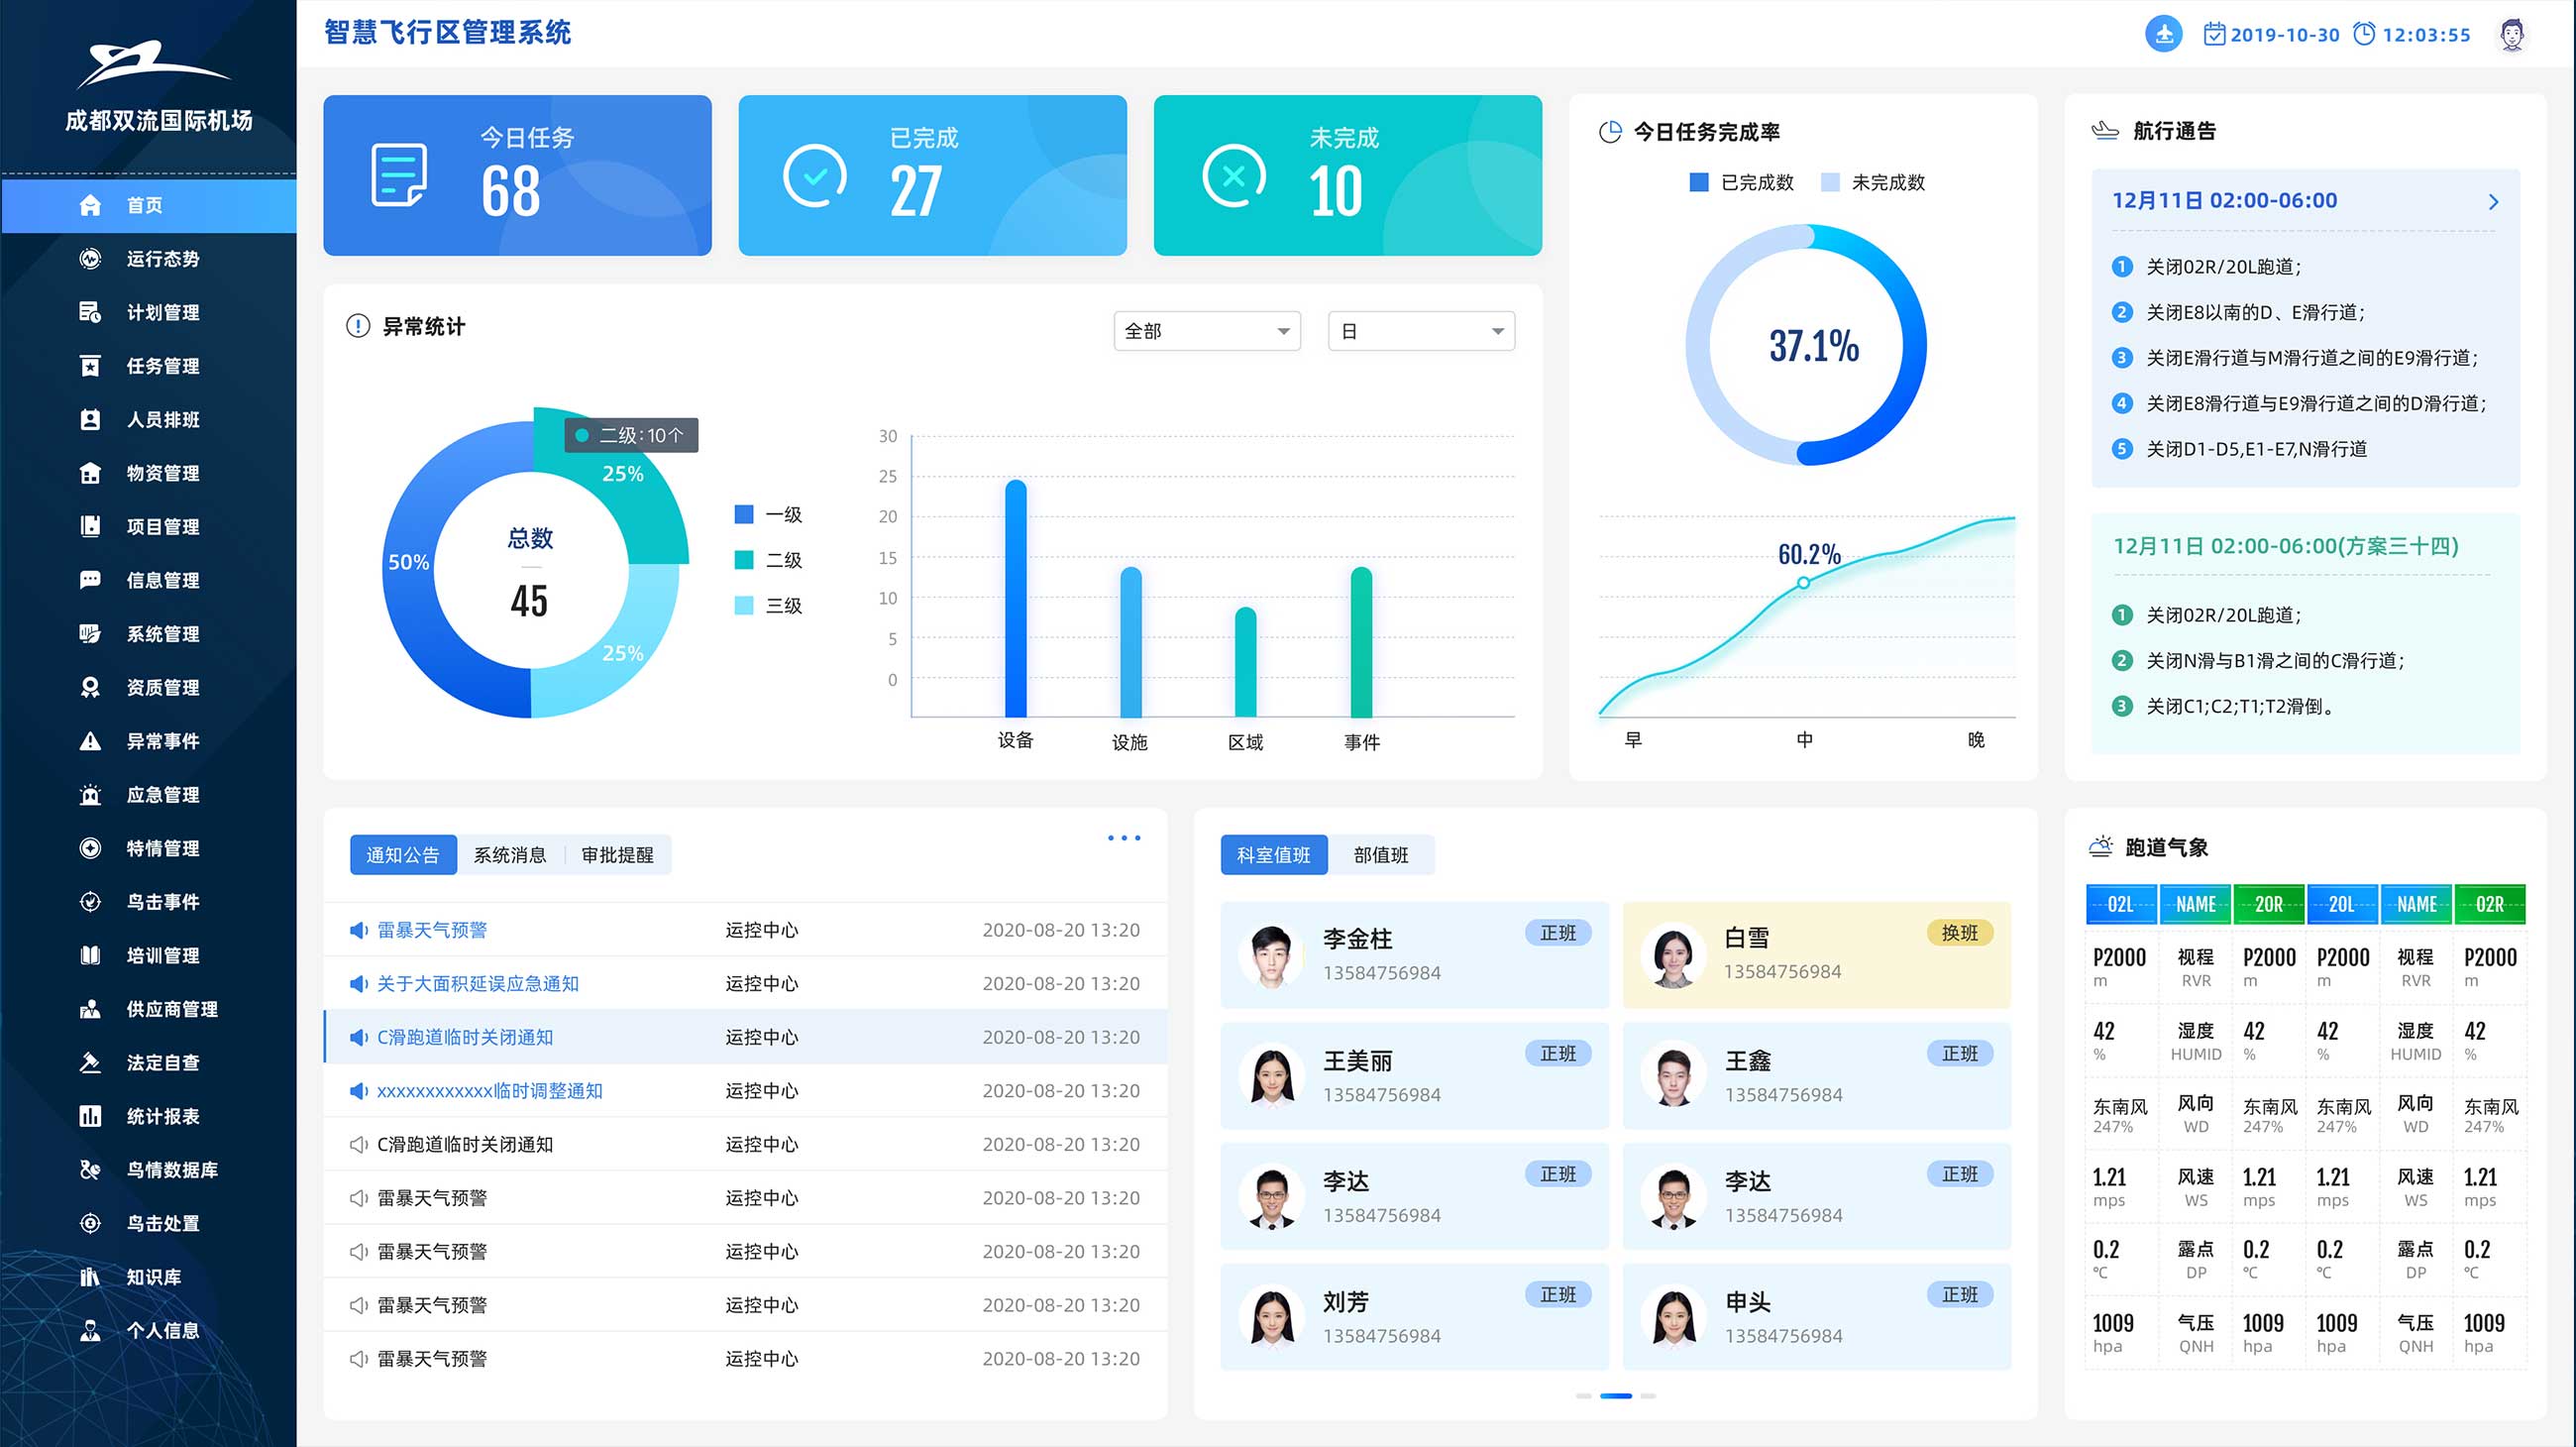Toggle the 未完成数 legend item
Screen dimensions: 2576x1447
pos(1873,183)
